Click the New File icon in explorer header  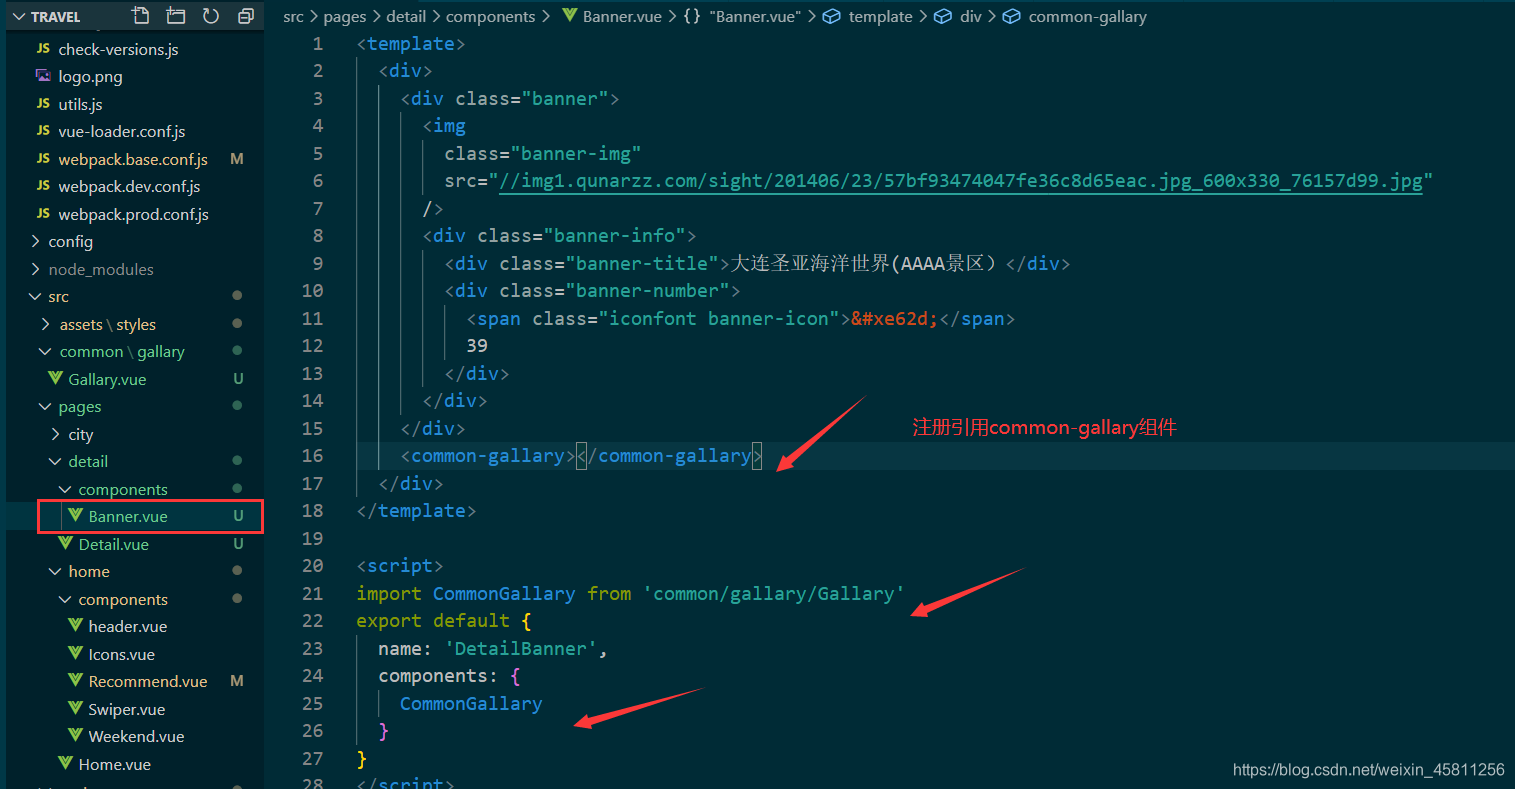(x=141, y=16)
